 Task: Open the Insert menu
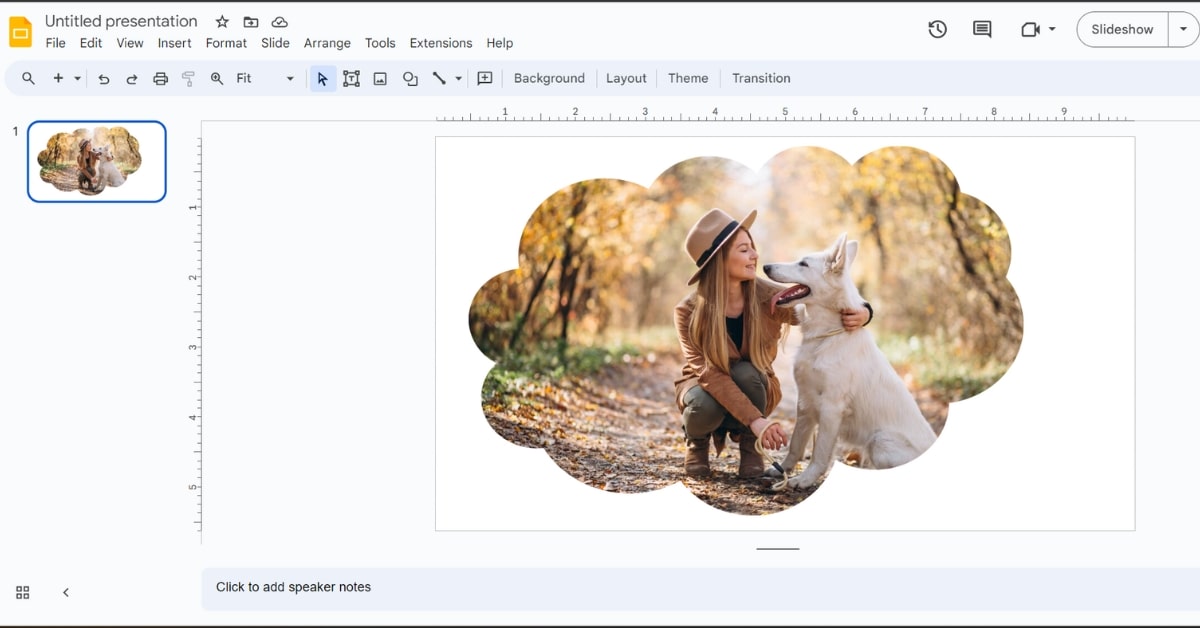[x=175, y=43]
